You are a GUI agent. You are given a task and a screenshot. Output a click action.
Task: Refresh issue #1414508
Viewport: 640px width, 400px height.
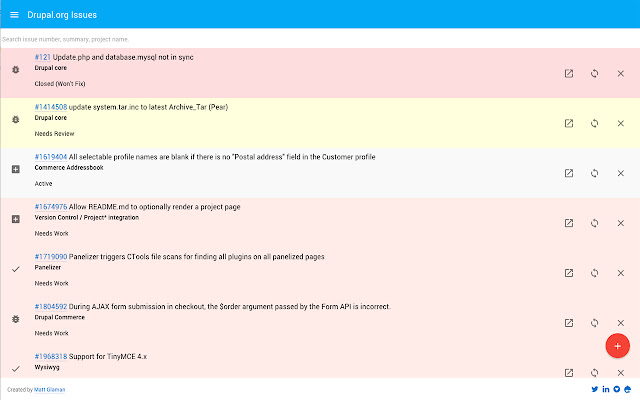coord(594,123)
